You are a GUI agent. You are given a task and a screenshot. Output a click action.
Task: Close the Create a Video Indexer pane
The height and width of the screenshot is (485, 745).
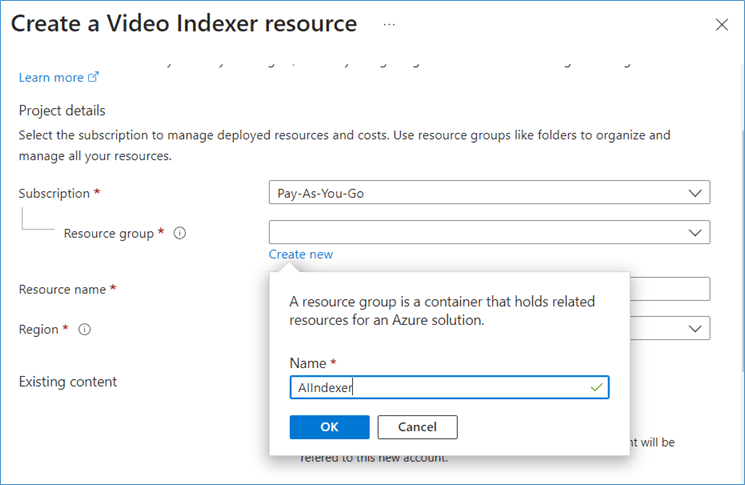coord(722,25)
